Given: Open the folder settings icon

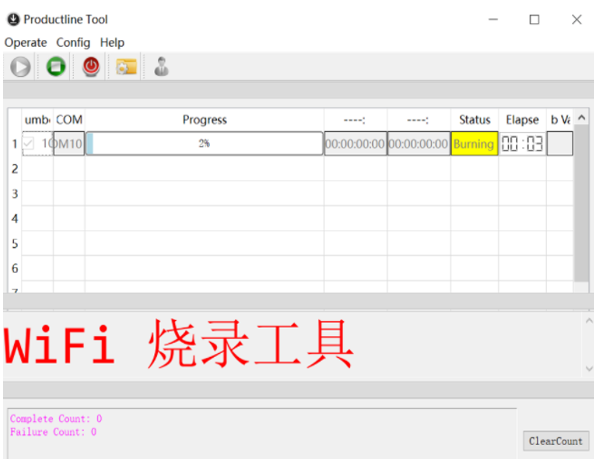Looking at the screenshot, I should click(126, 67).
